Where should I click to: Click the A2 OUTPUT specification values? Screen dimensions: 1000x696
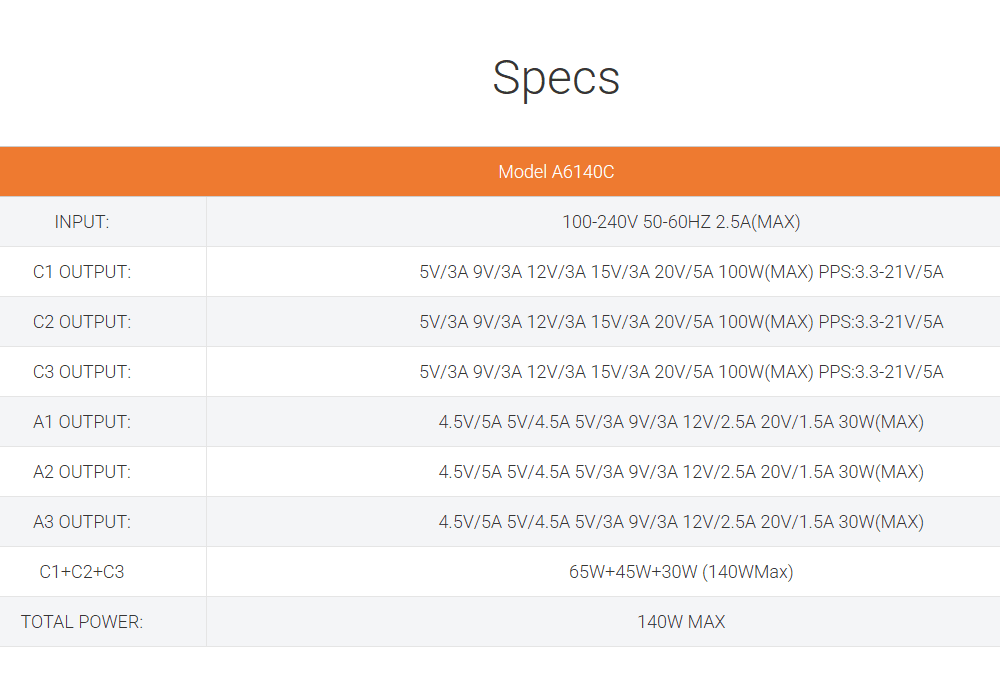point(681,472)
